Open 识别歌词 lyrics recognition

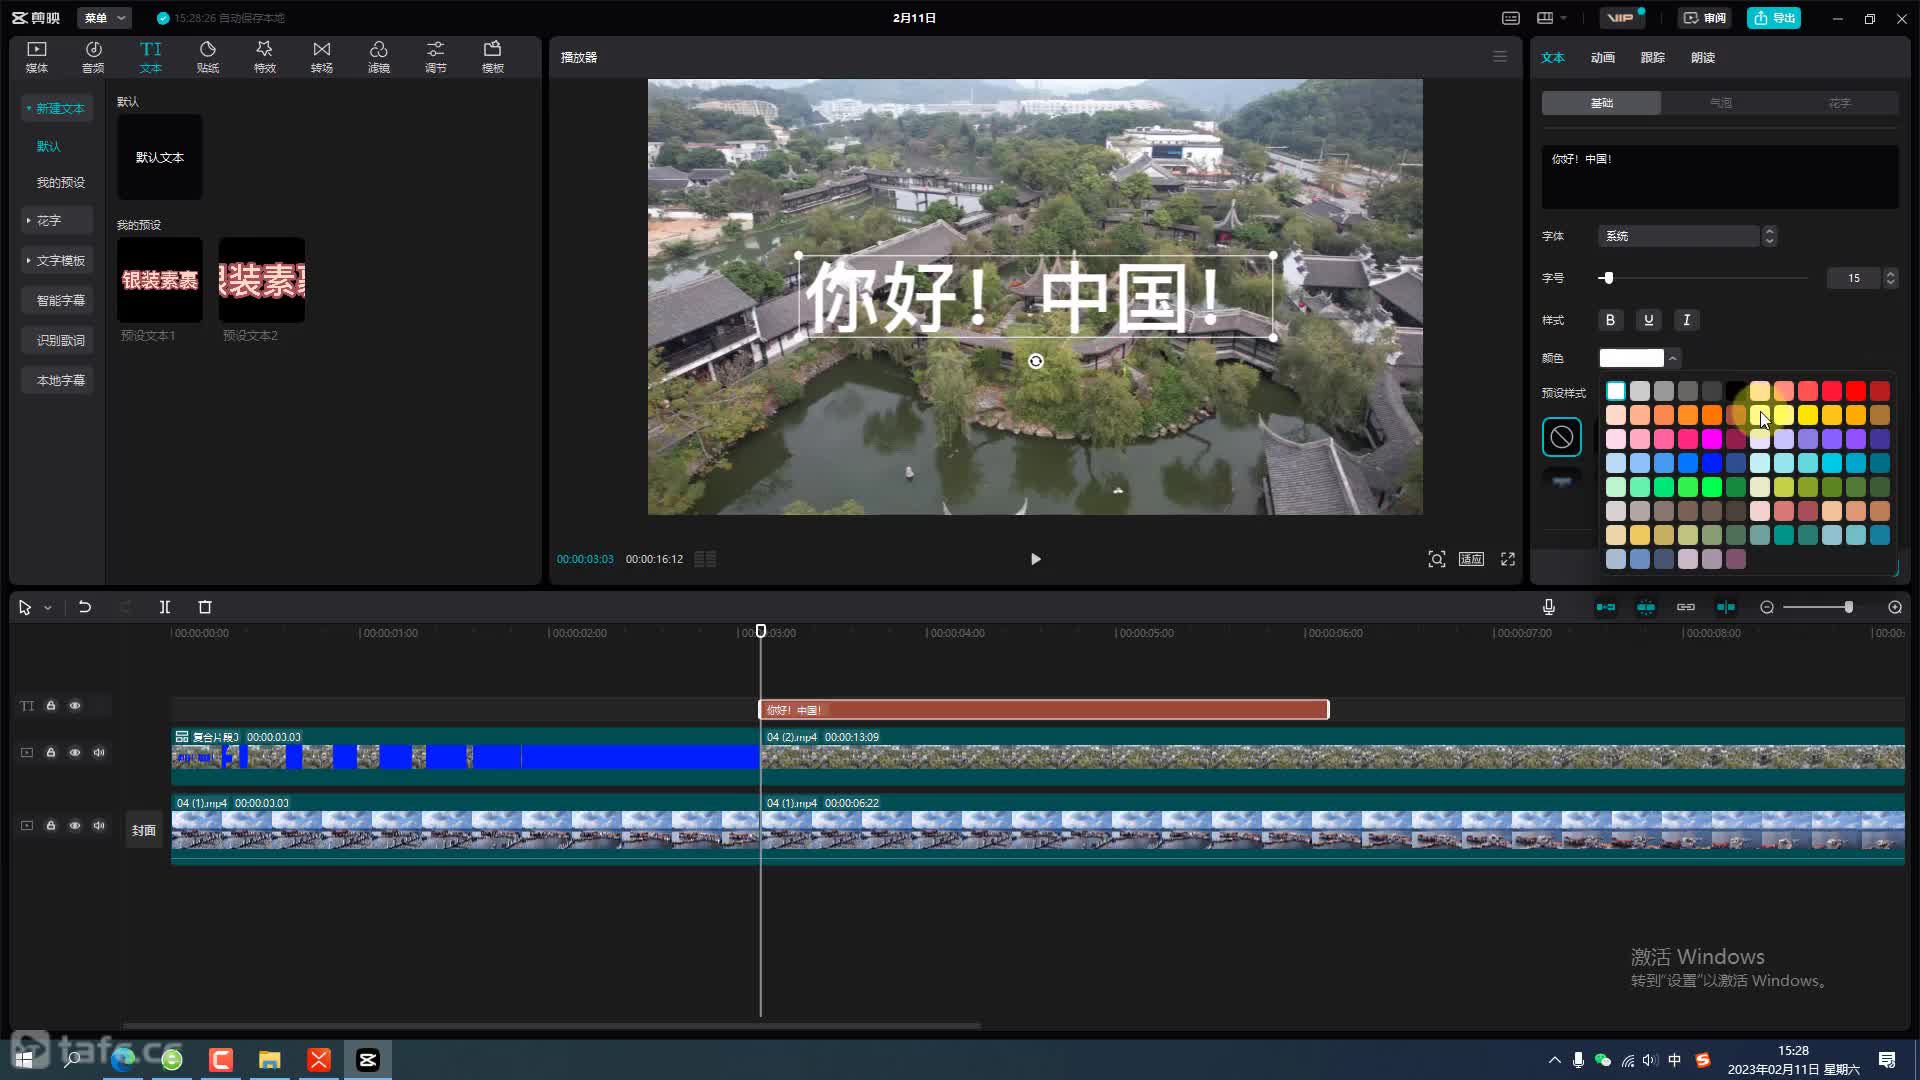(x=57, y=340)
